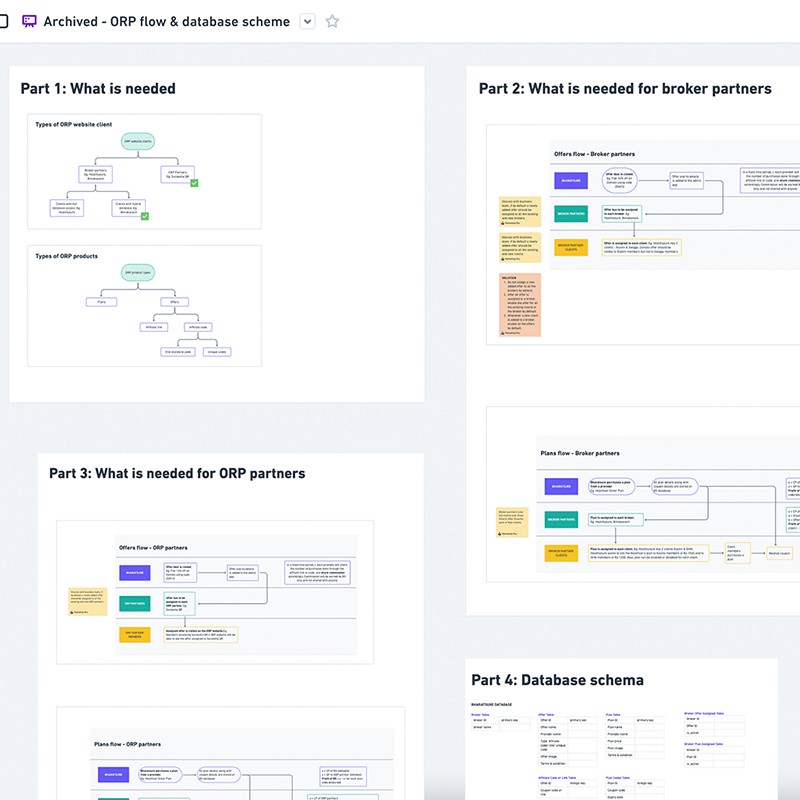
Task: Select the 'Affiliate code' node
Action: coord(198,327)
